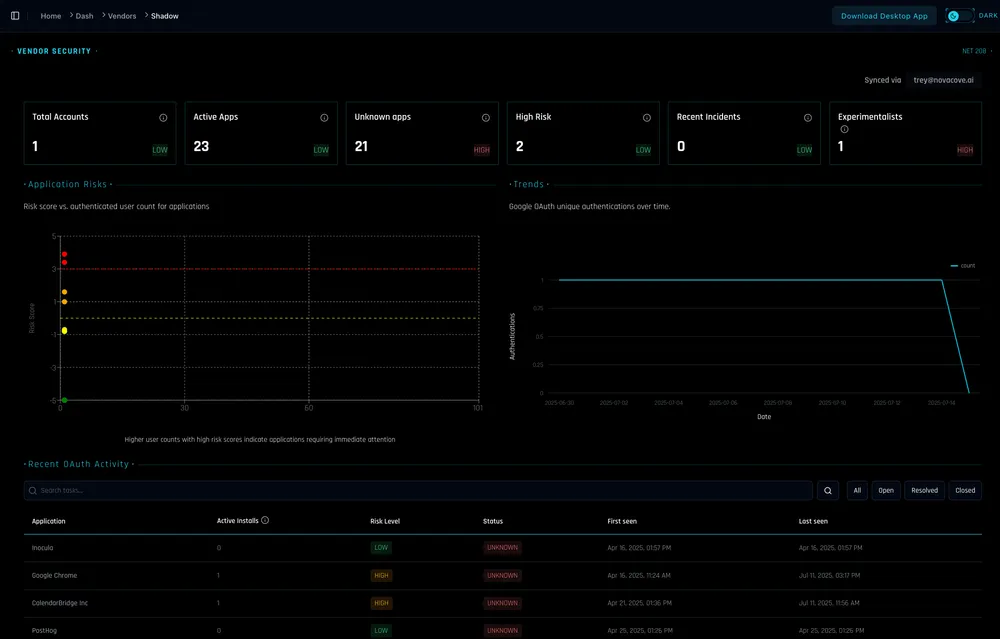Image resolution: width=1000 pixels, height=639 pixels.
Task: Select the All filter
Action: click(857, 490)
